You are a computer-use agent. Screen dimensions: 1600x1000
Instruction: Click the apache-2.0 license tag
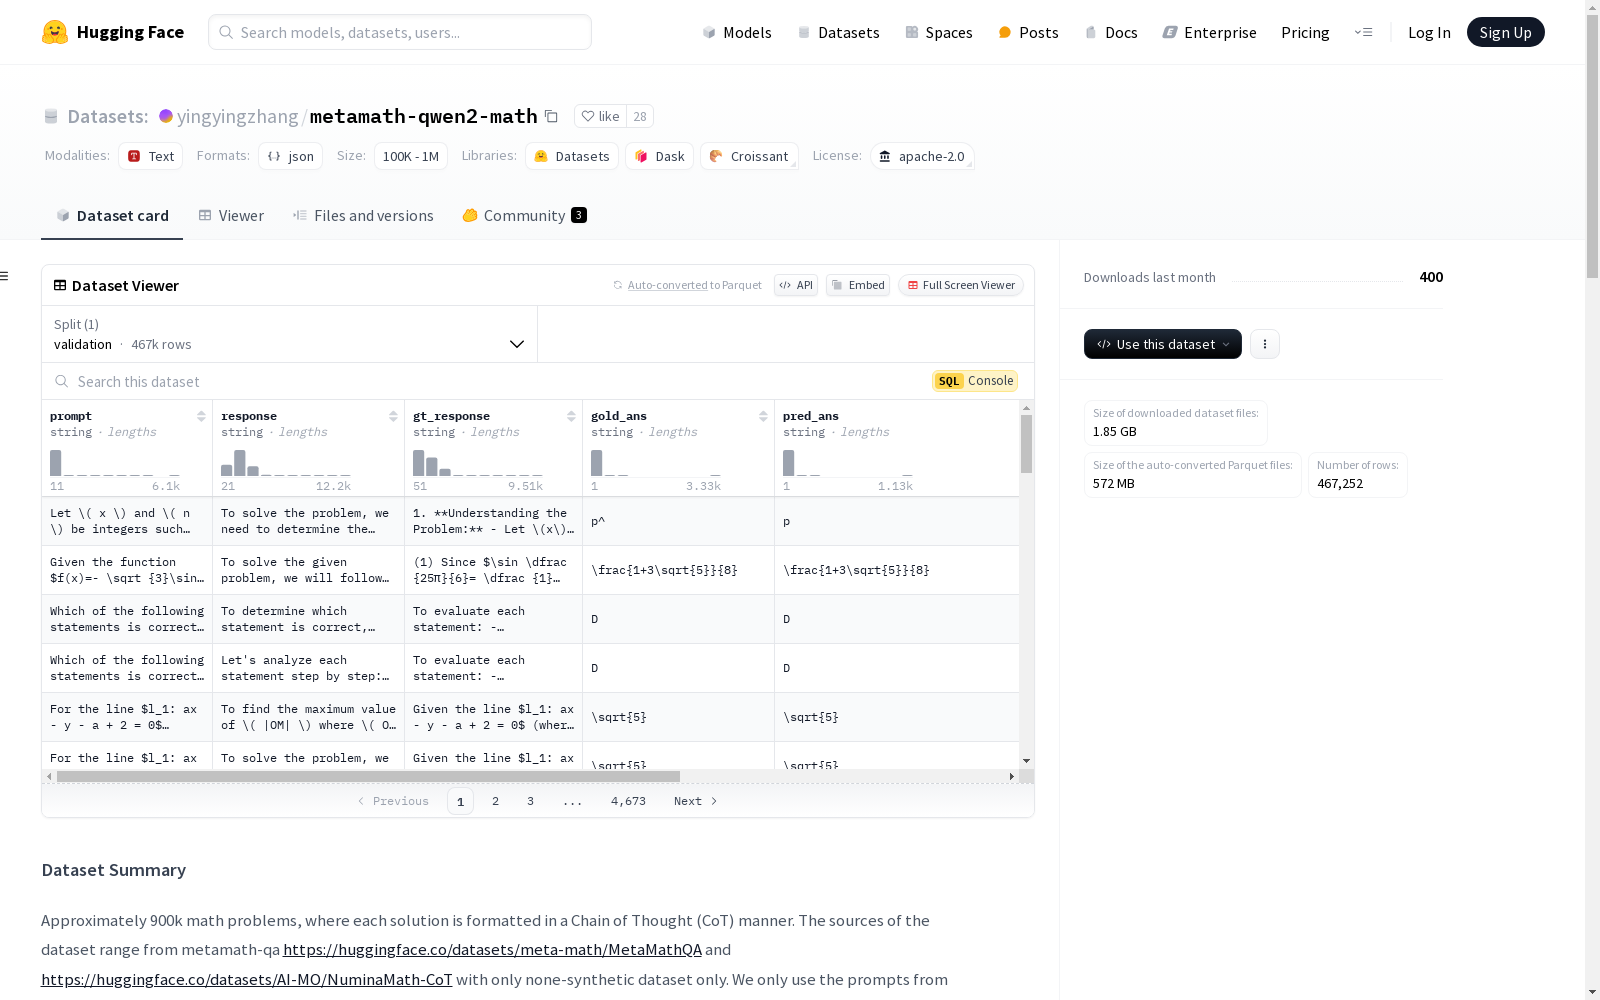pyautogui.click(x=921, y=156)
